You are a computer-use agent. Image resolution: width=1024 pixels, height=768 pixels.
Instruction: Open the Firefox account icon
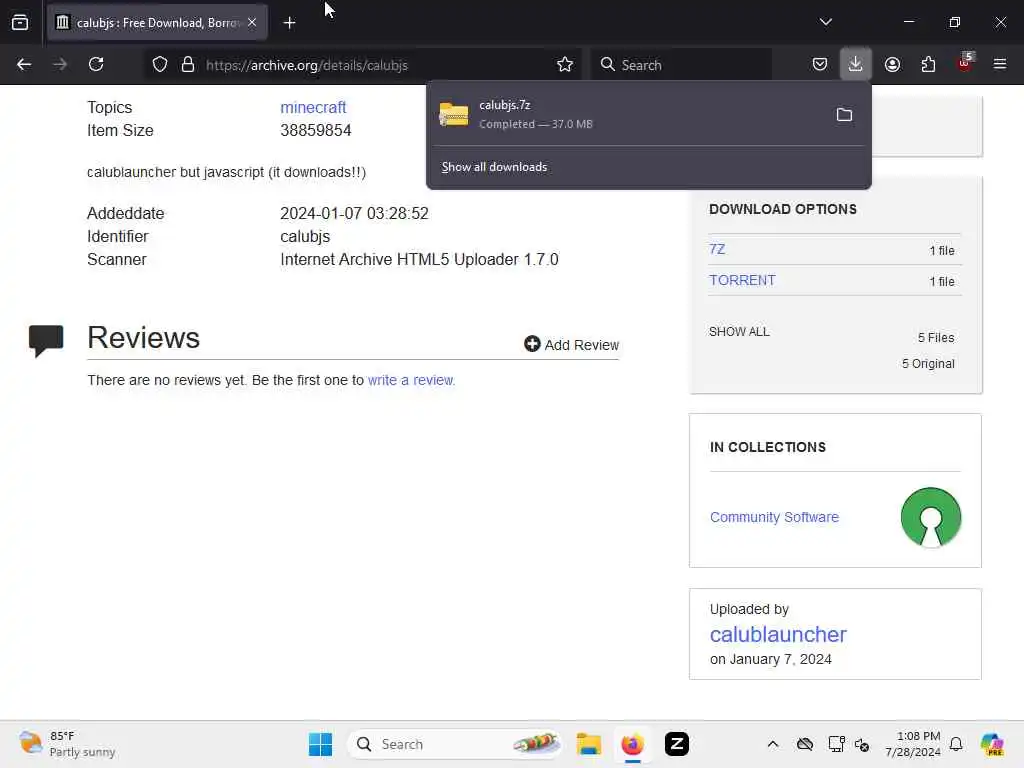[892, 65]
